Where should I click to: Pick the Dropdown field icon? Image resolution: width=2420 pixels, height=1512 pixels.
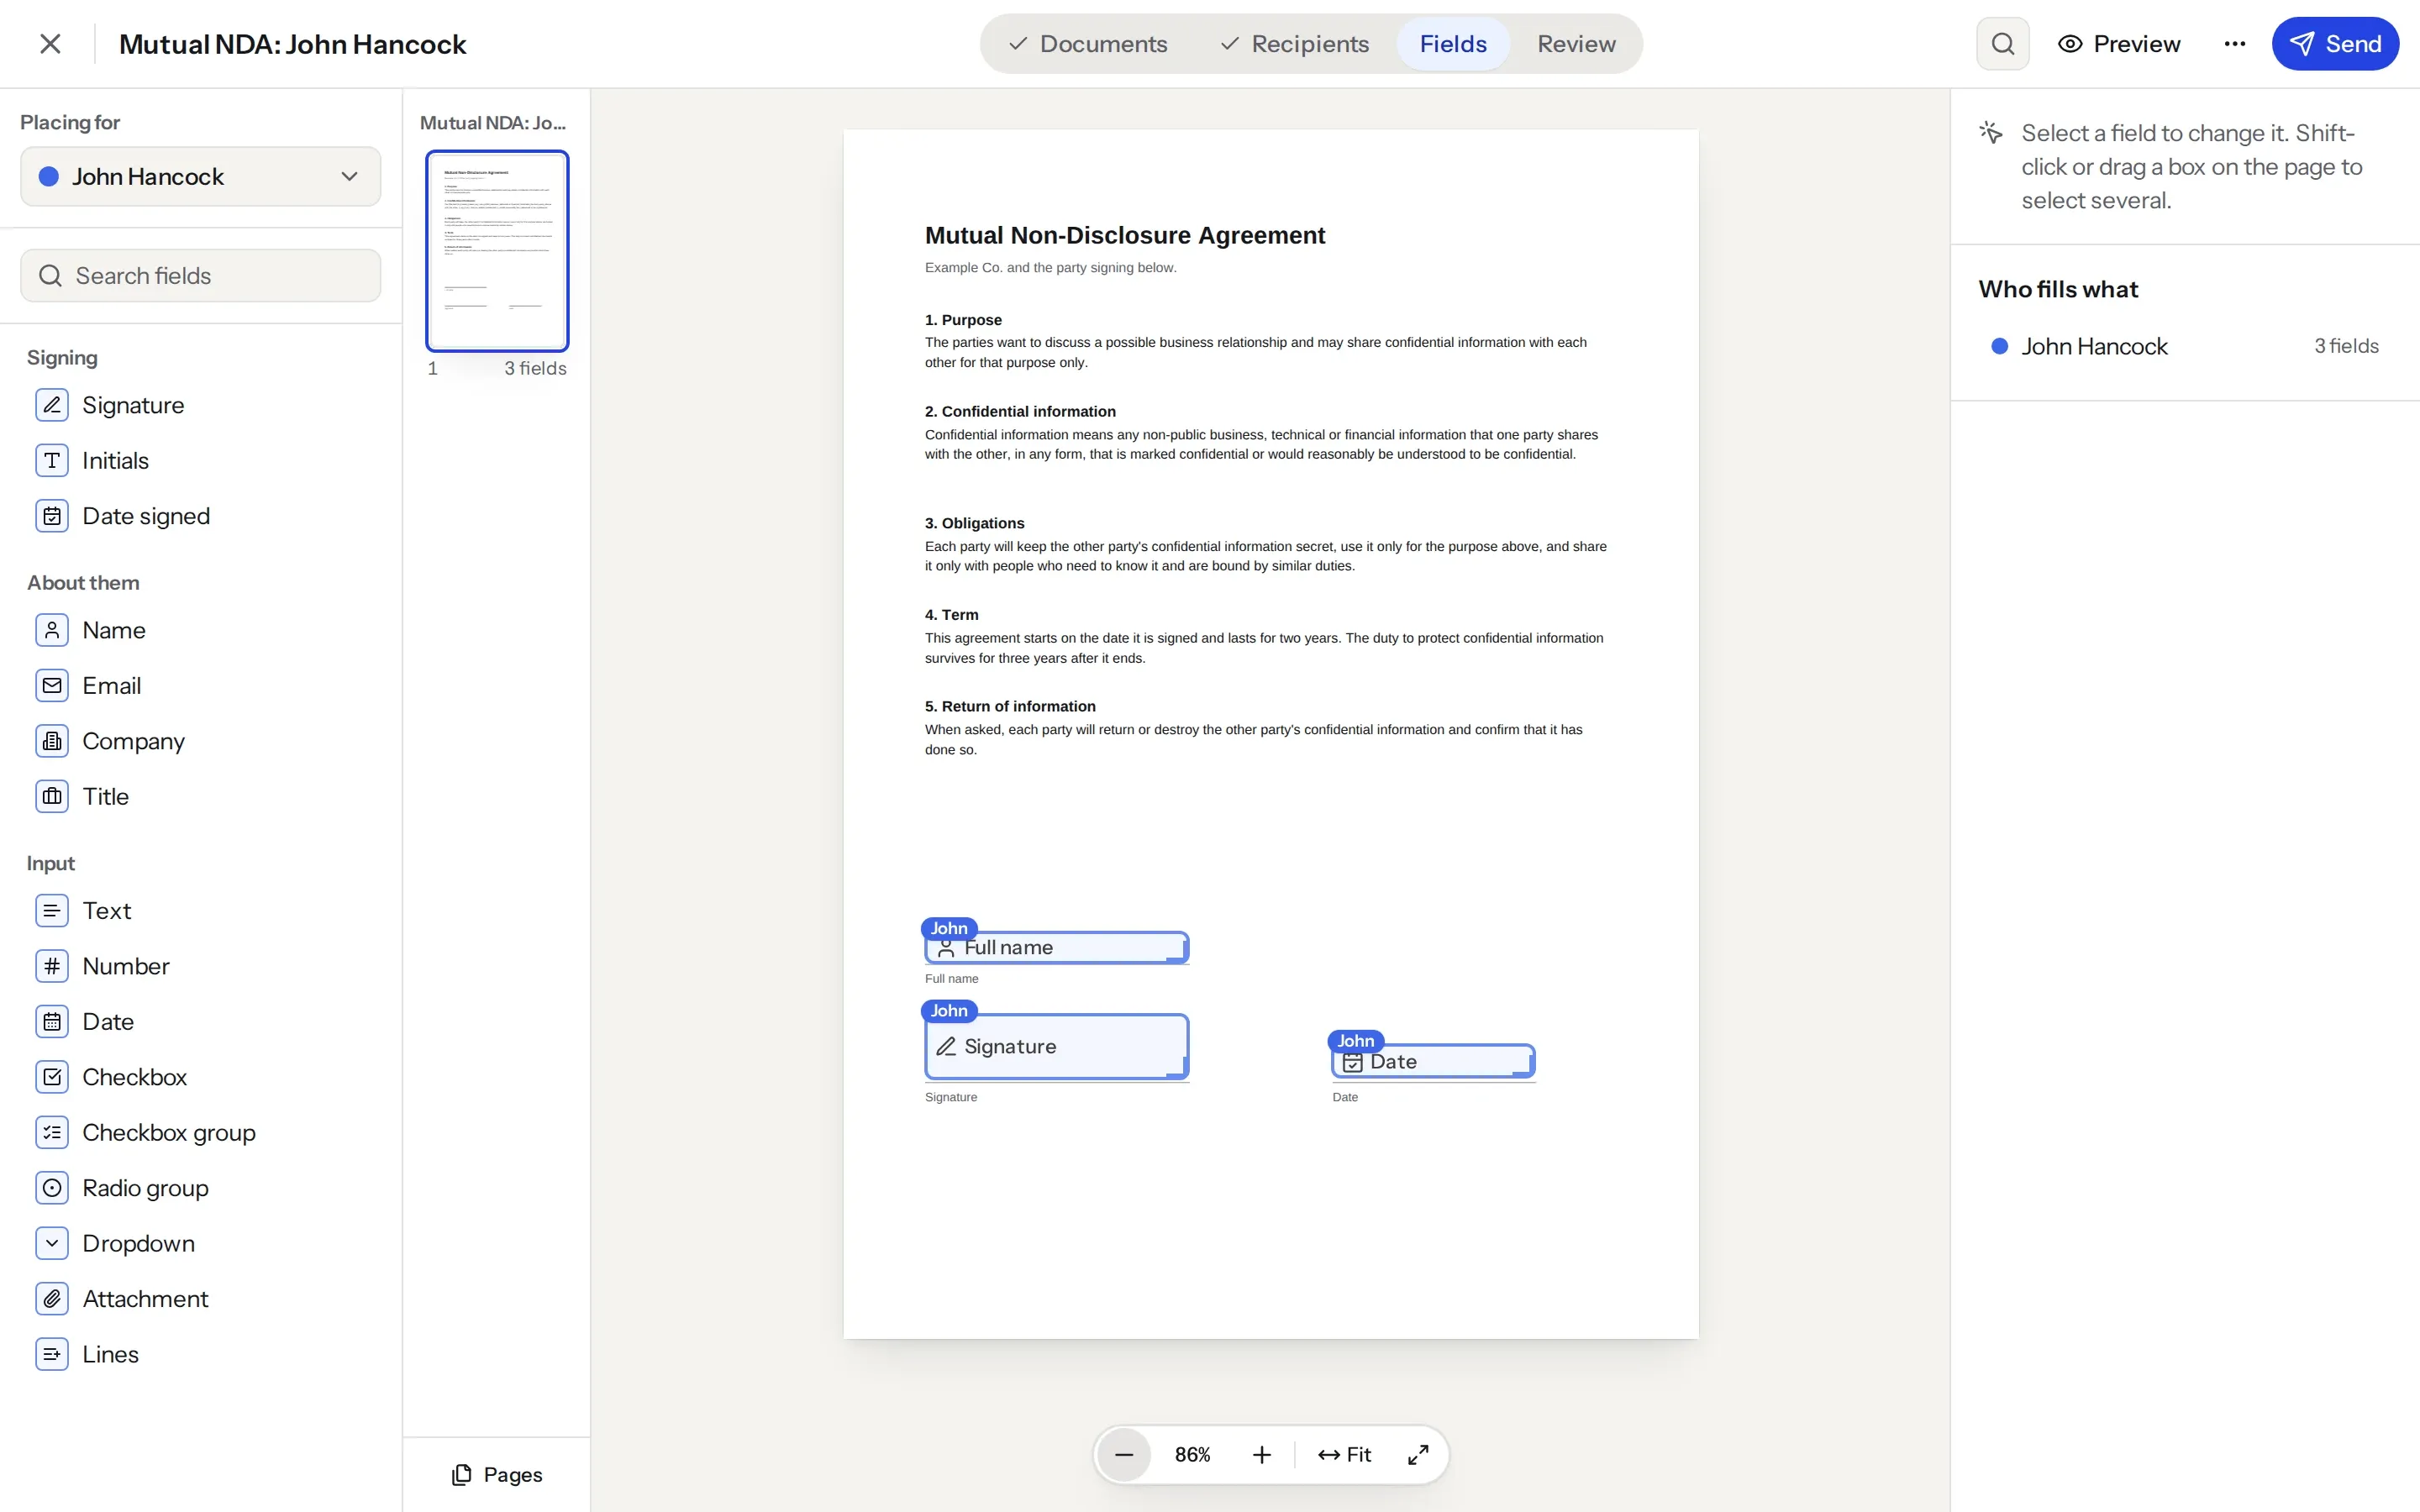(52, 1244)
